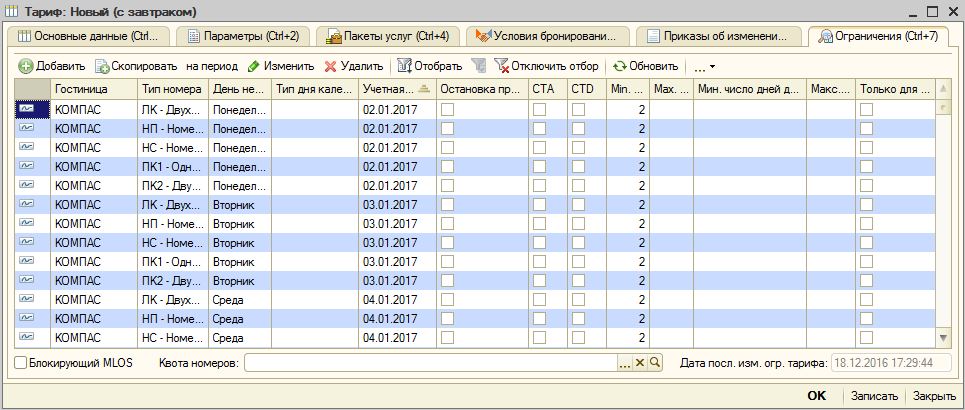Select cell ПК2 in the Понедельник 02.01.2017 row
The width and height of the screenshot is (965, 410).
(x=172, y=186)
